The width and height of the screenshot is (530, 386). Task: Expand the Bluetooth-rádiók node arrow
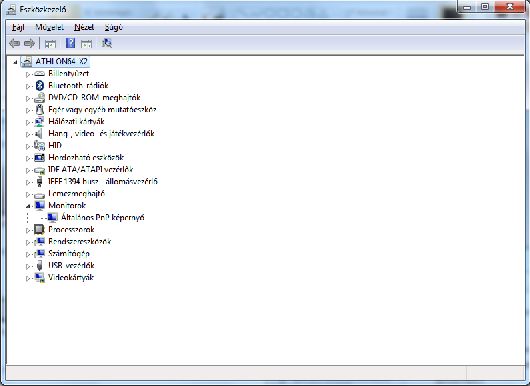point(28,86)
